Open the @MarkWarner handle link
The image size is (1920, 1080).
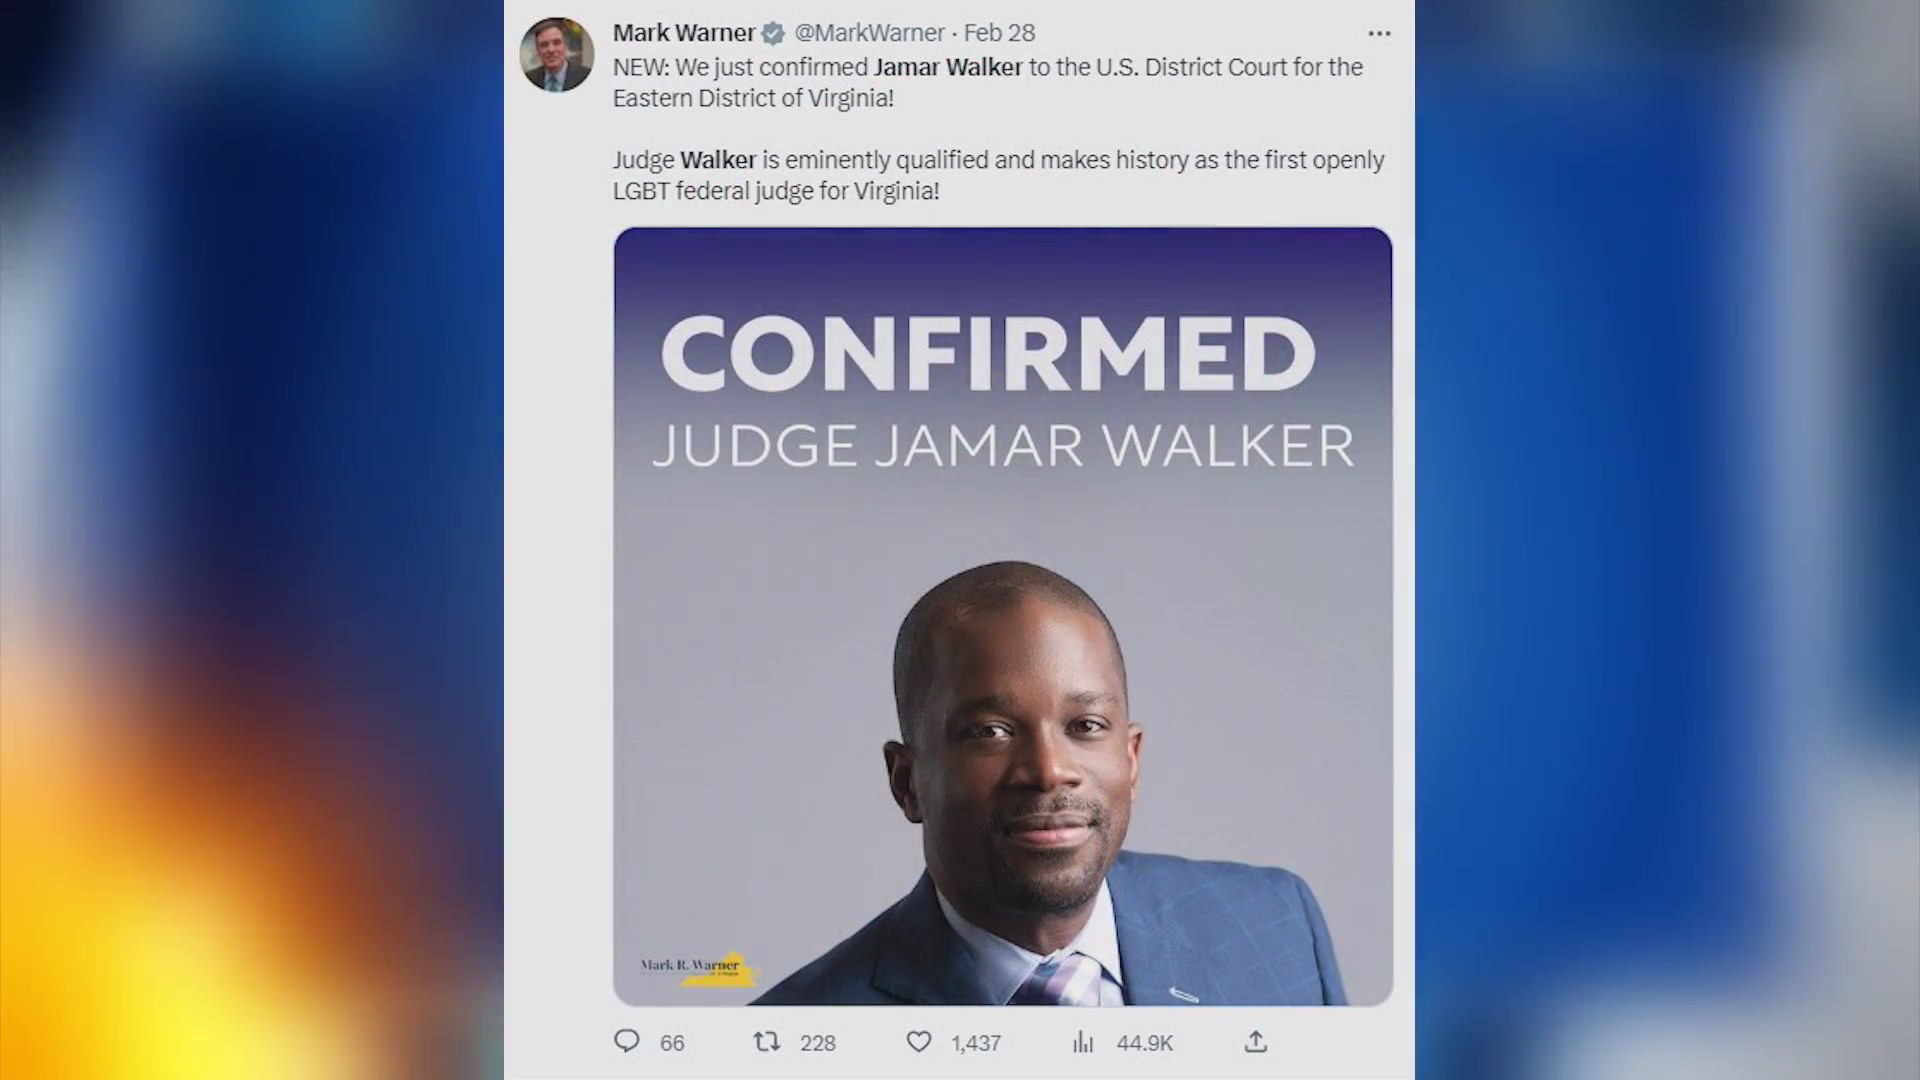869,33
